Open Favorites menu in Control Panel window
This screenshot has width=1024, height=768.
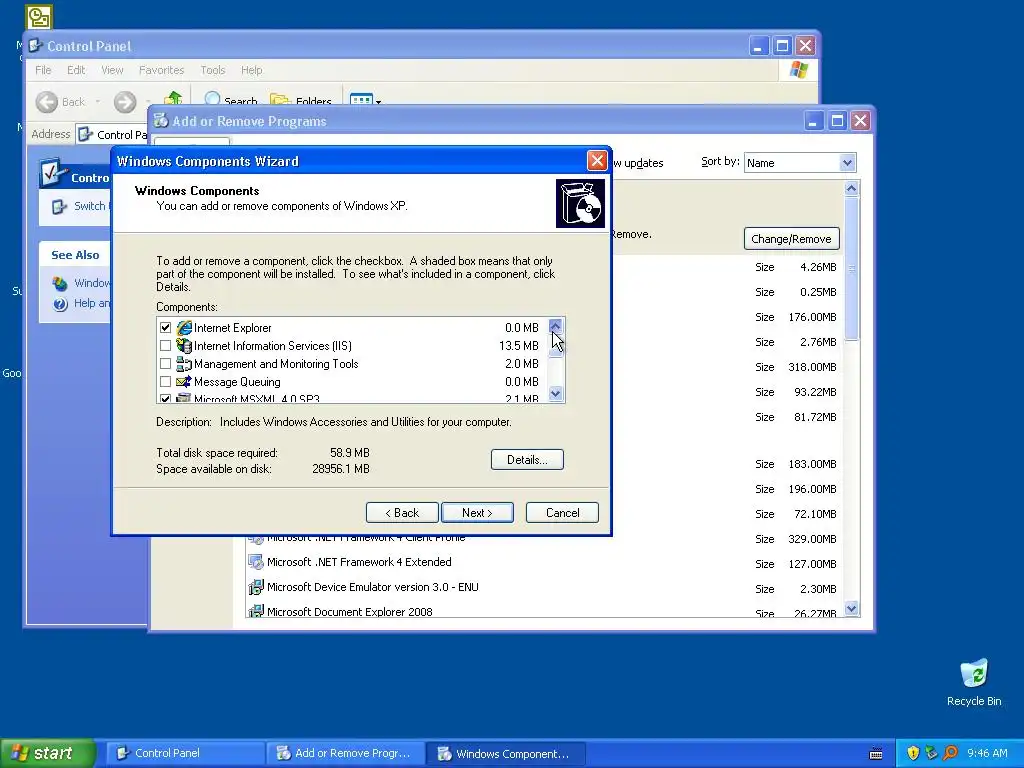(161, 70)
